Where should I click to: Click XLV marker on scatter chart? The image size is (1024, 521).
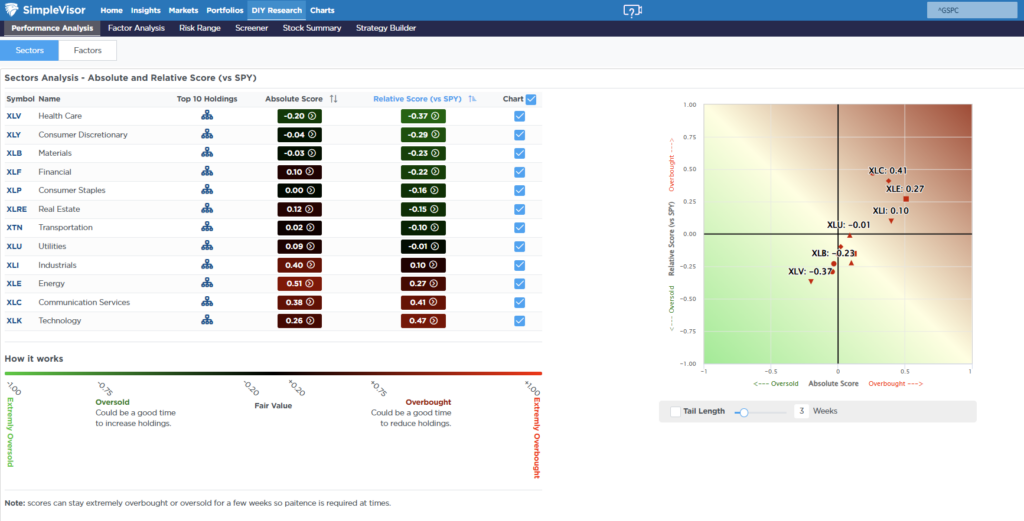tap(811, 281)
